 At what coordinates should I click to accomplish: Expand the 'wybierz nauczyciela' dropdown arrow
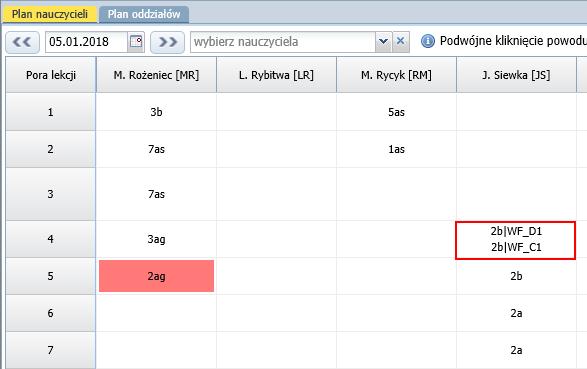[x=383, y=42]
